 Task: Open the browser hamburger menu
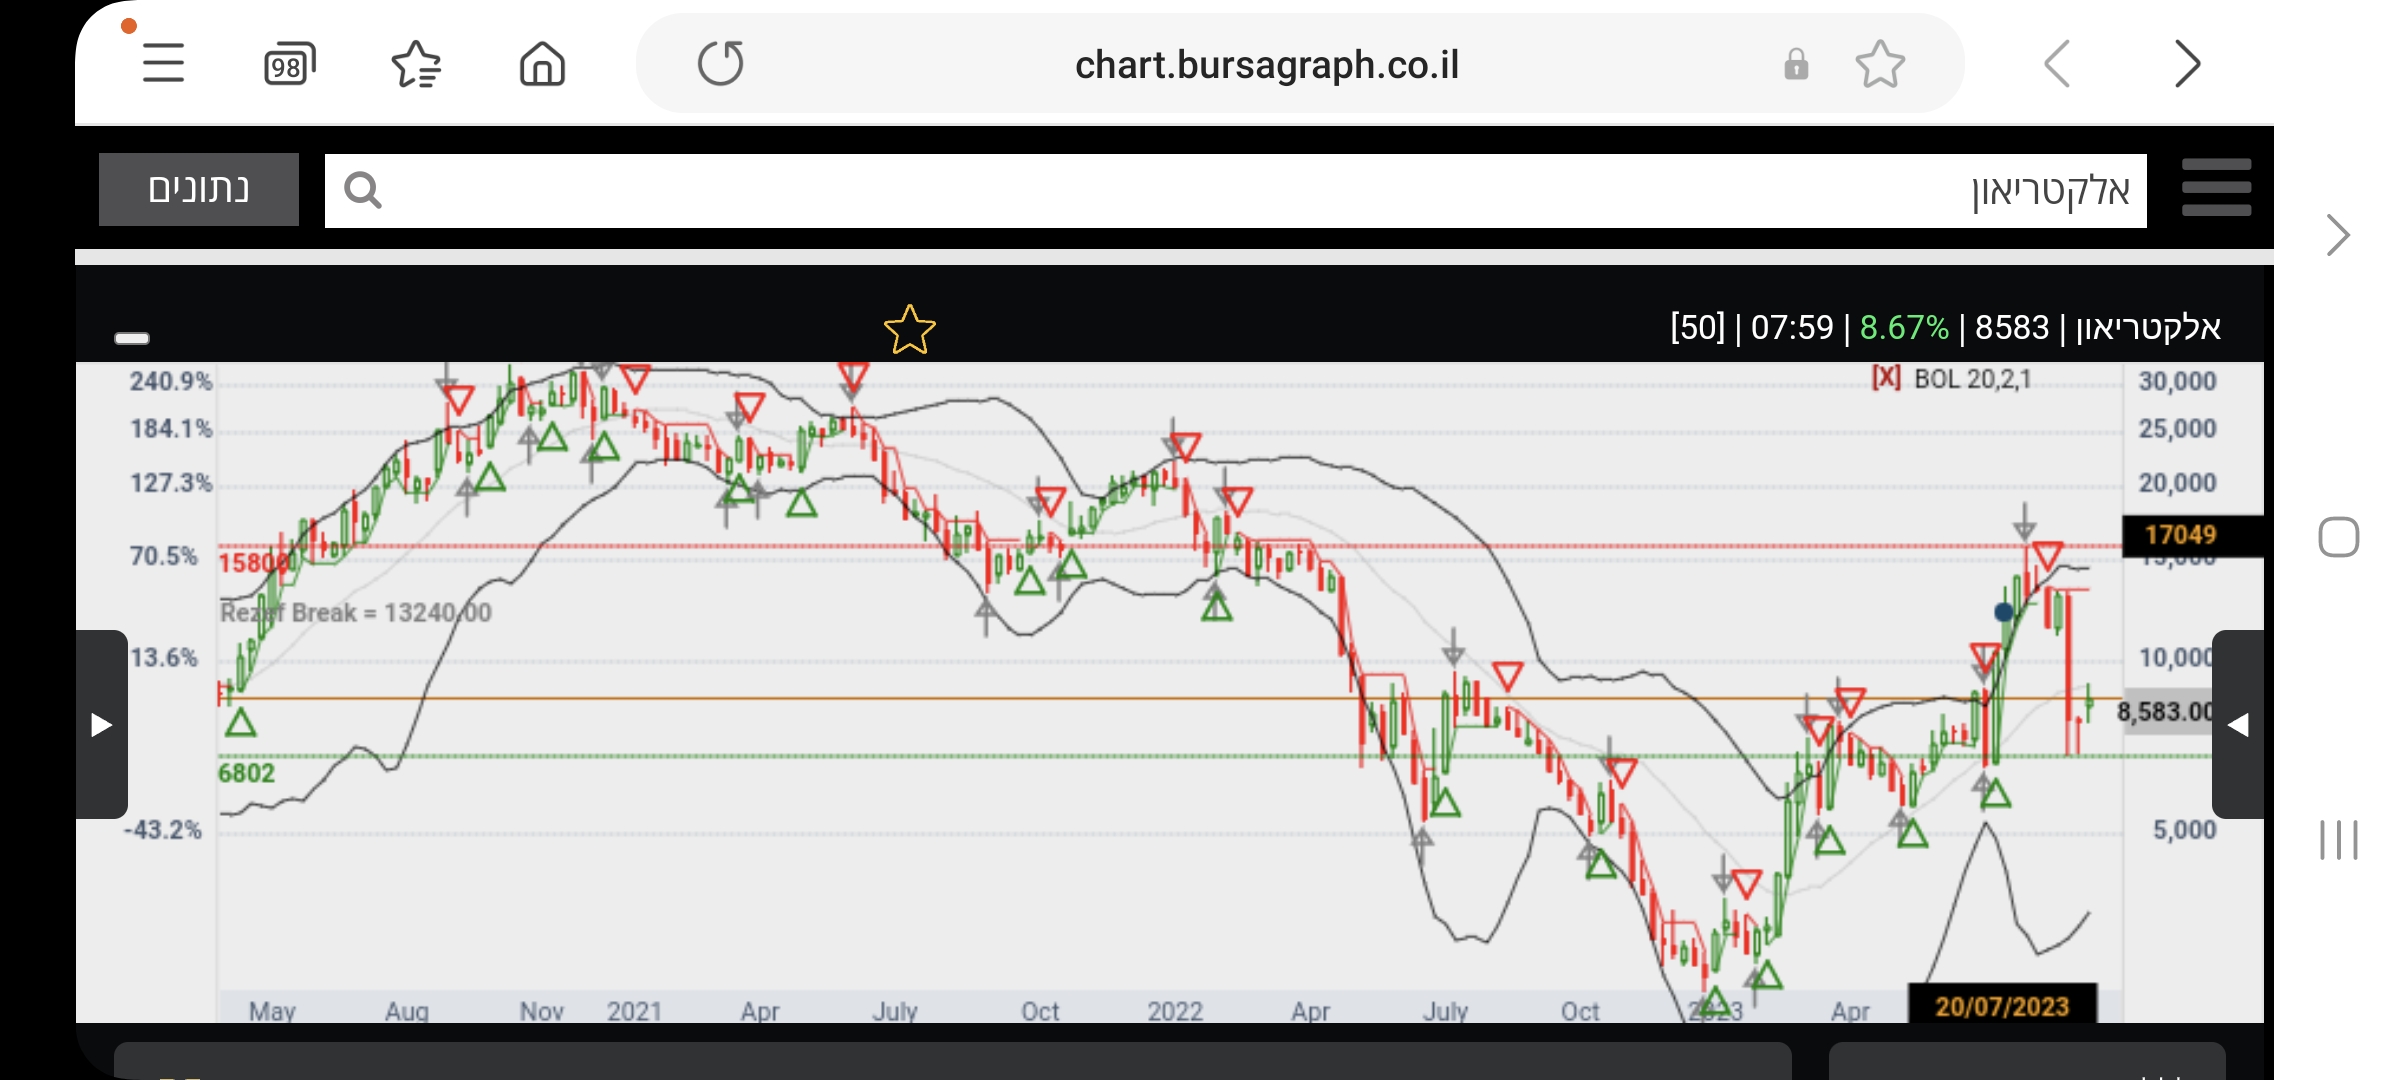(163, 64)
